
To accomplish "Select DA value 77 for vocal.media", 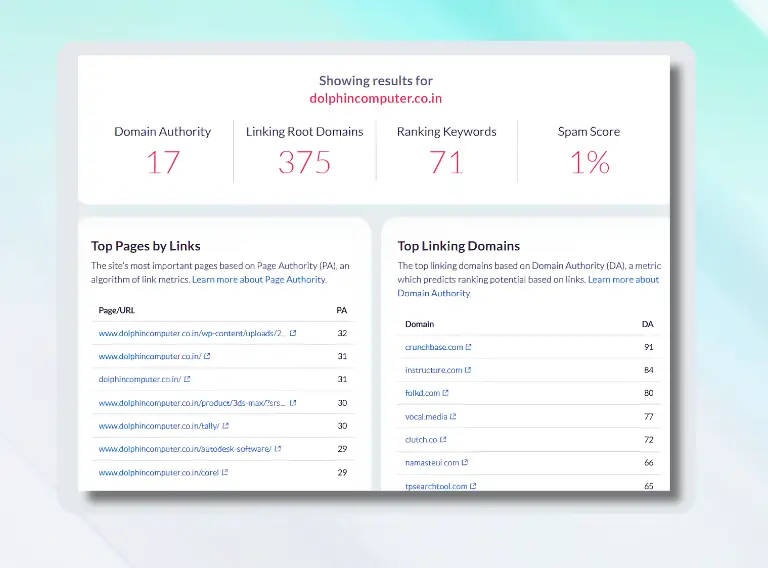I will coord(648,416).
